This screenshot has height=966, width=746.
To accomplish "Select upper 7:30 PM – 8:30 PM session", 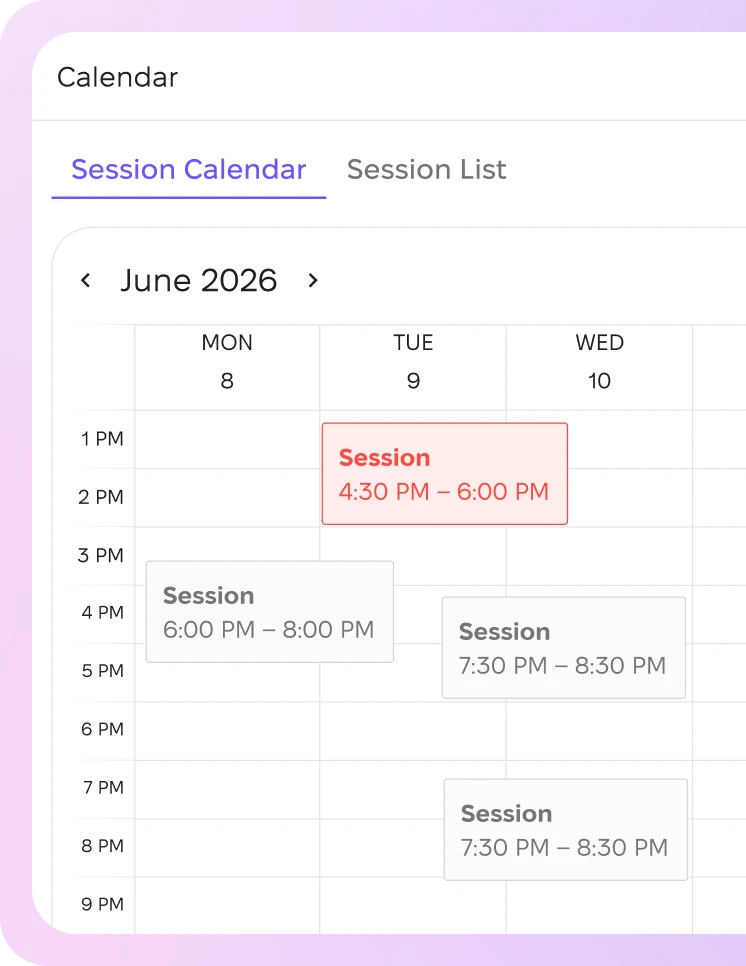I will (x=564, y=647).
